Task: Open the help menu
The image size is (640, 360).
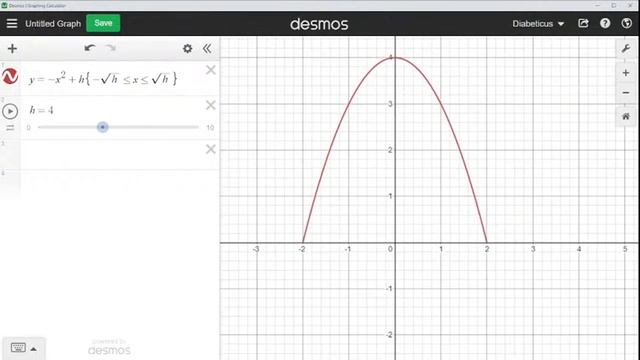Action: 605,23
